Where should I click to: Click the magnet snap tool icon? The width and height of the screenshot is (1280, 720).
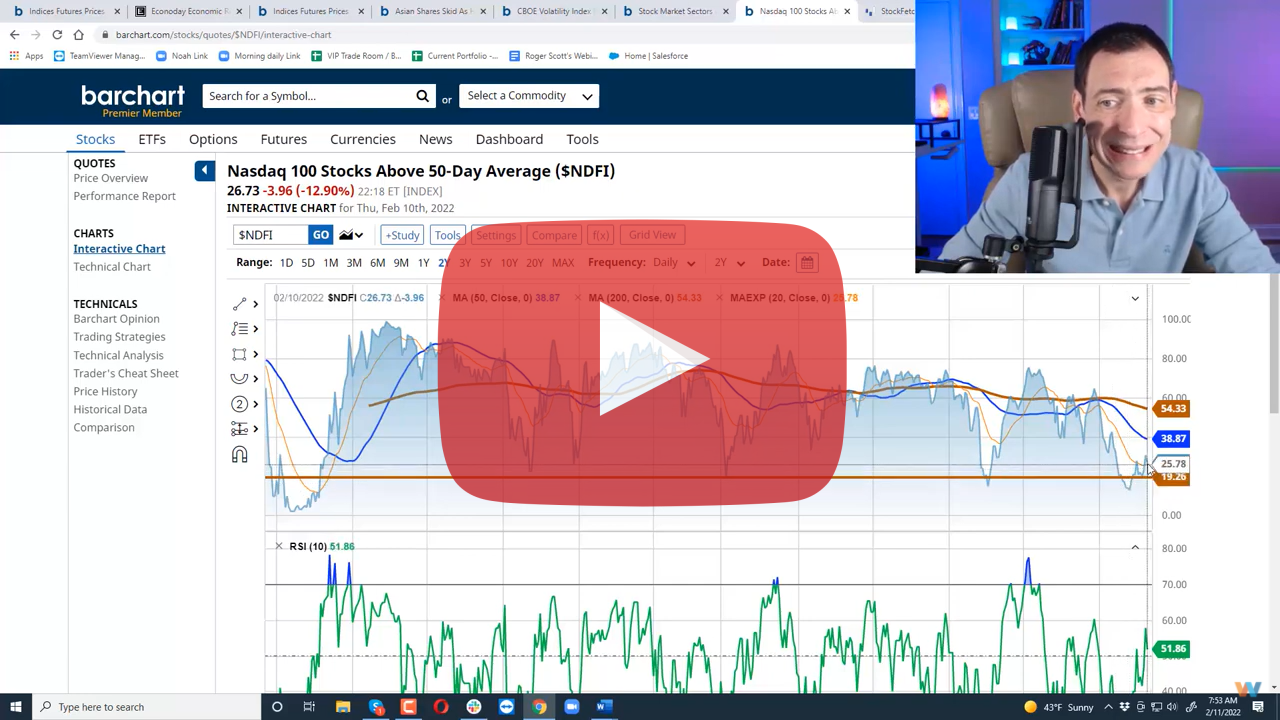(239, 455)
